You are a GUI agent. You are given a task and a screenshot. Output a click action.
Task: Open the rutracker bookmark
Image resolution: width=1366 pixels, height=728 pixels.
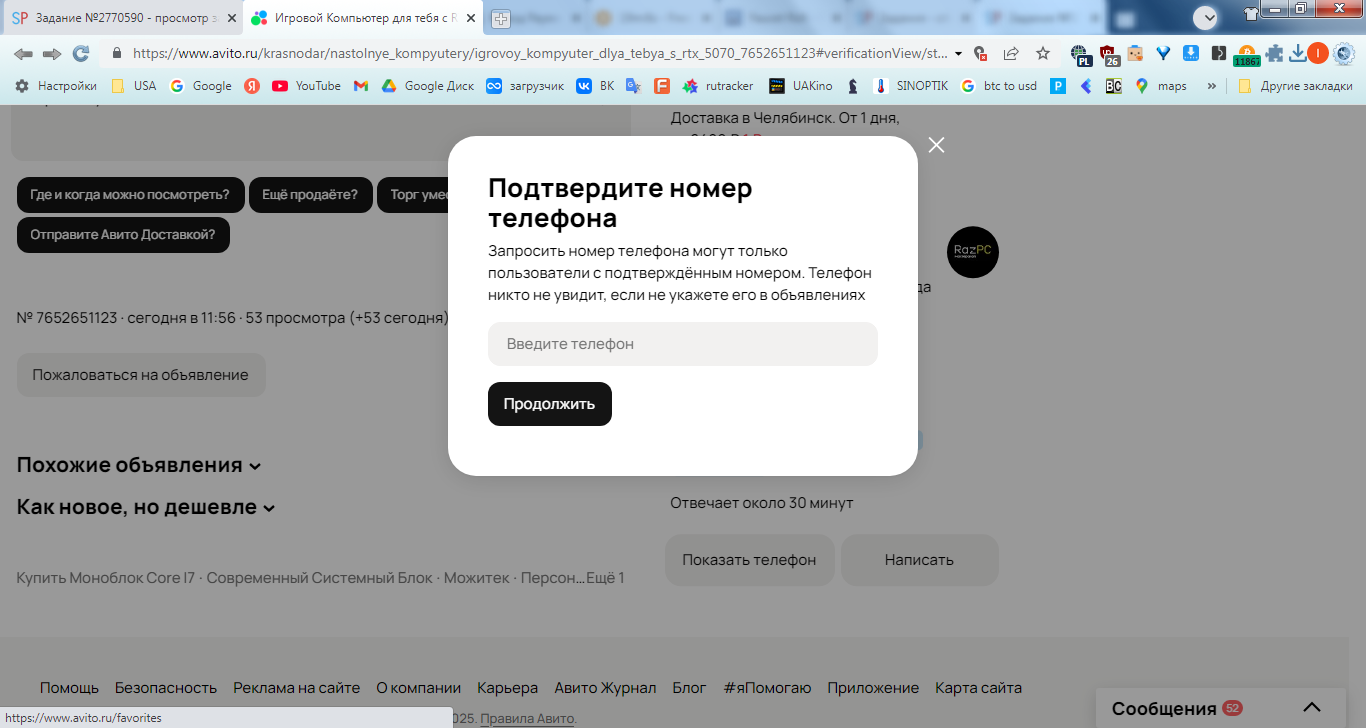[718, 86]
